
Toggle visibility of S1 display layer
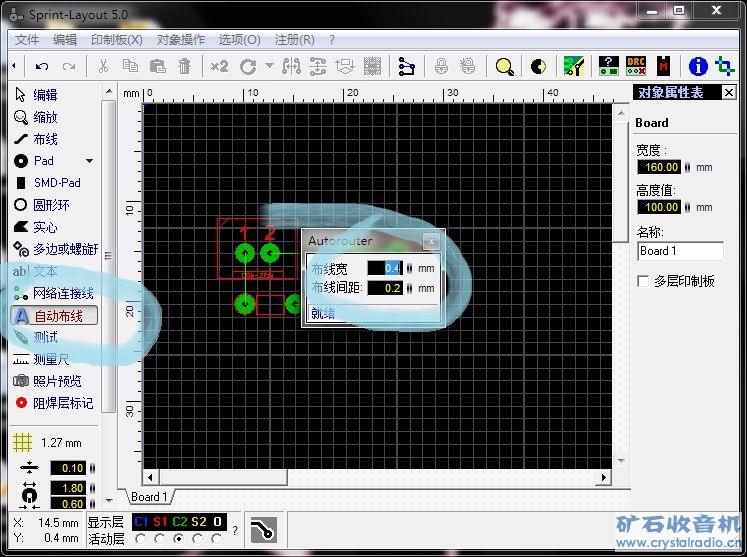pos(160,522)
